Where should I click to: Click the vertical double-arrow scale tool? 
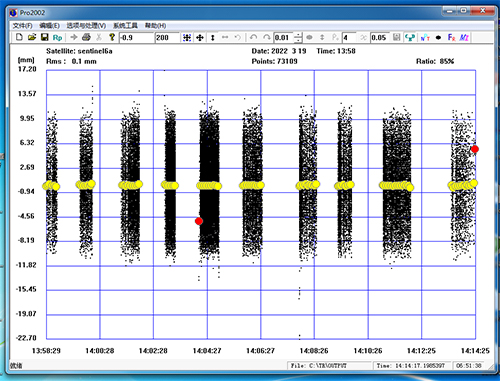coord(212,38)
